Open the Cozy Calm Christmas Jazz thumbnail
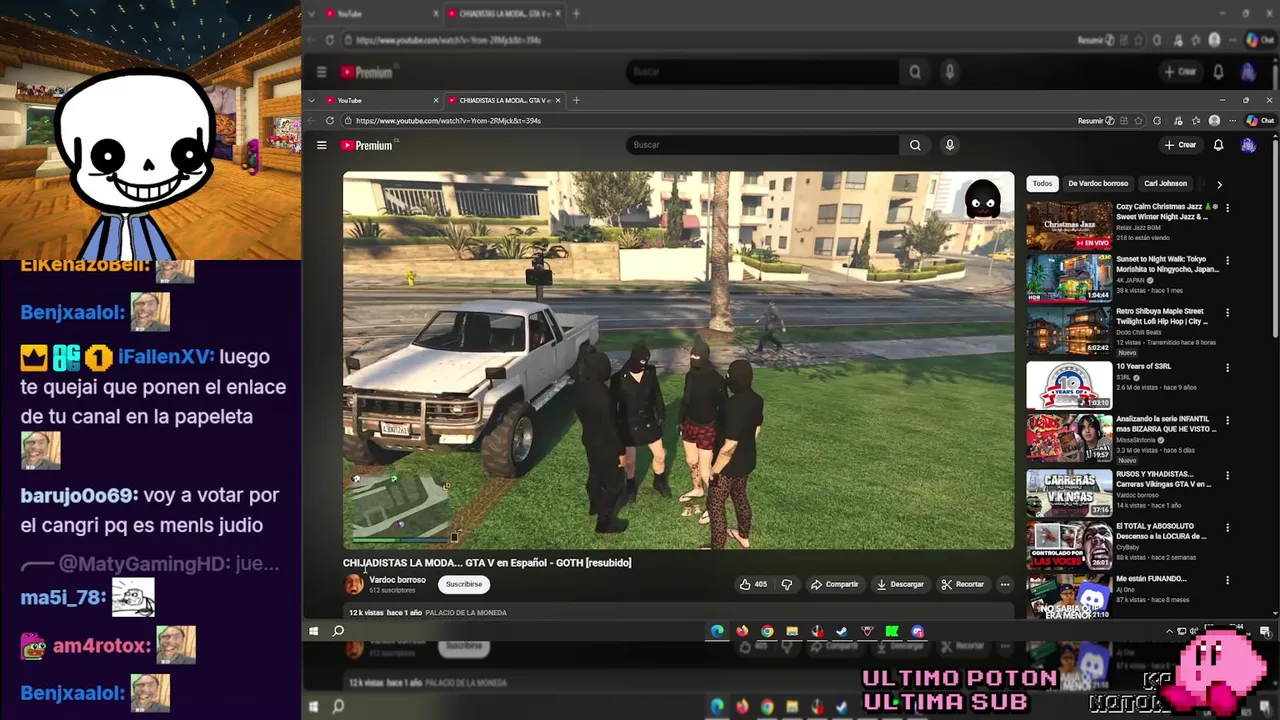 1069,225
